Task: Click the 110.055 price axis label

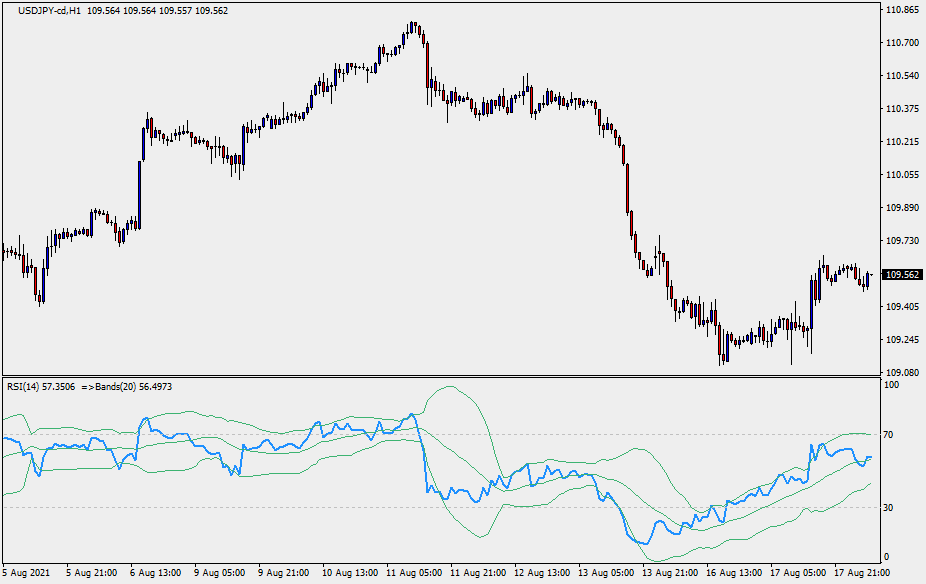Action: [903, 175]
